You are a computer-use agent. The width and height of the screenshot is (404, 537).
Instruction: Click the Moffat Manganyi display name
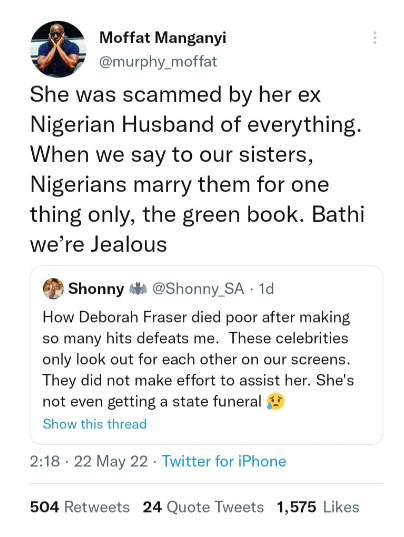163,37
